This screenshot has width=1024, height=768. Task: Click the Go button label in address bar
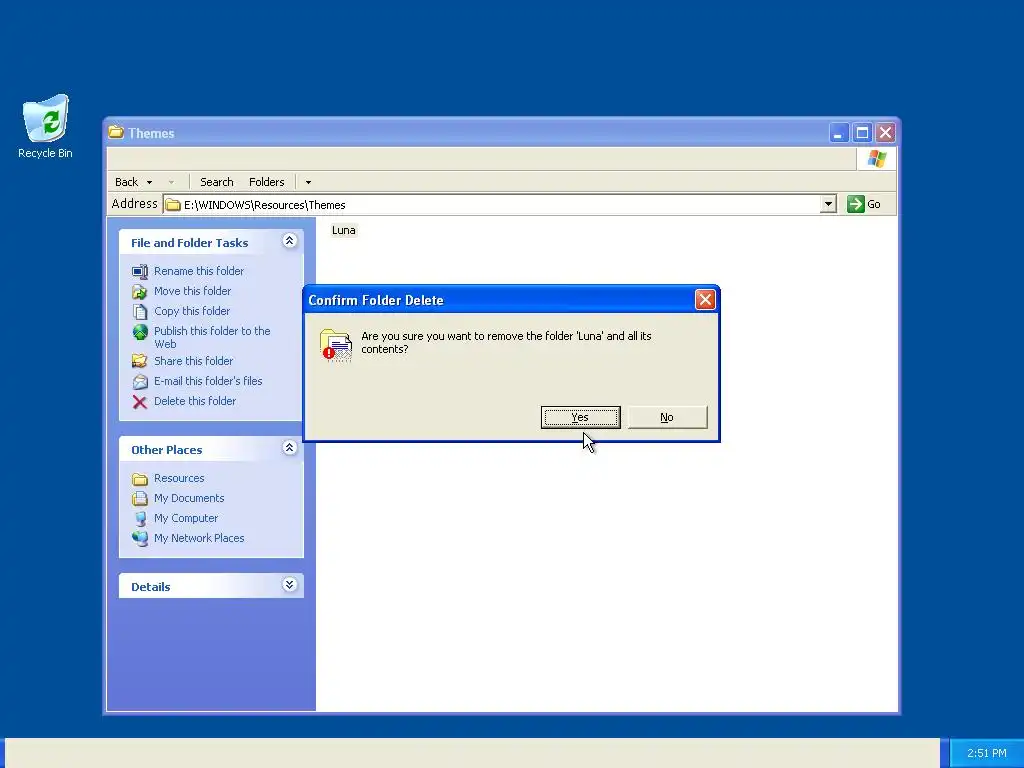(874, 204)
